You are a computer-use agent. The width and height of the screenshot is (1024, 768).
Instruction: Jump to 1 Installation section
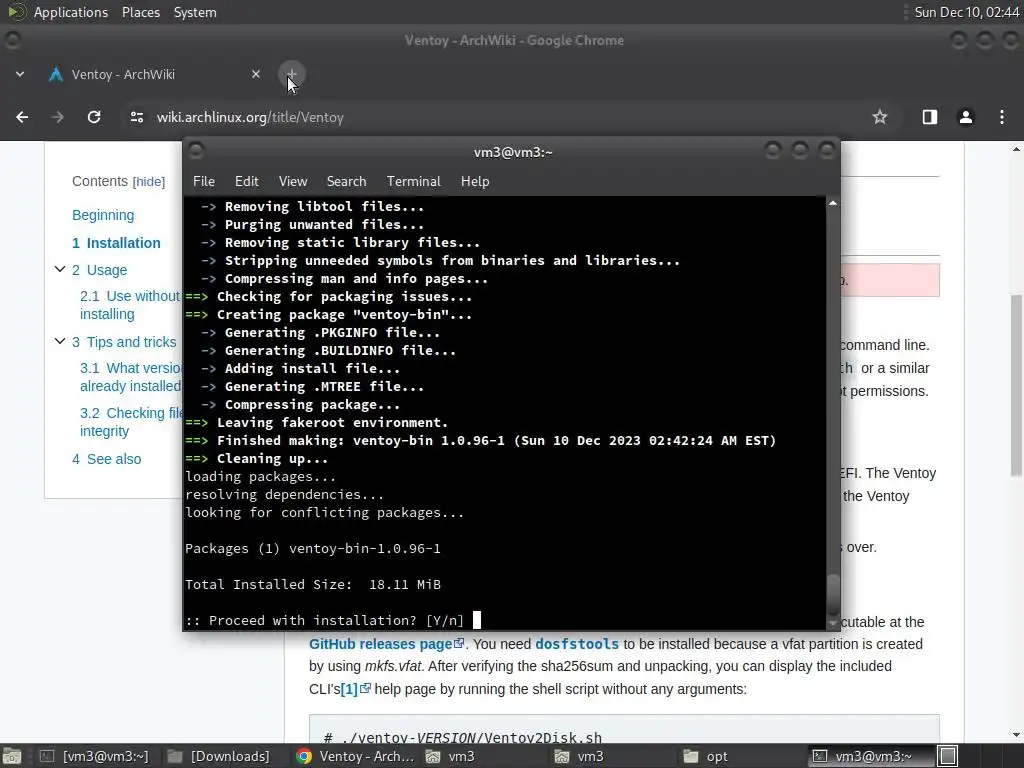[116, 243]
